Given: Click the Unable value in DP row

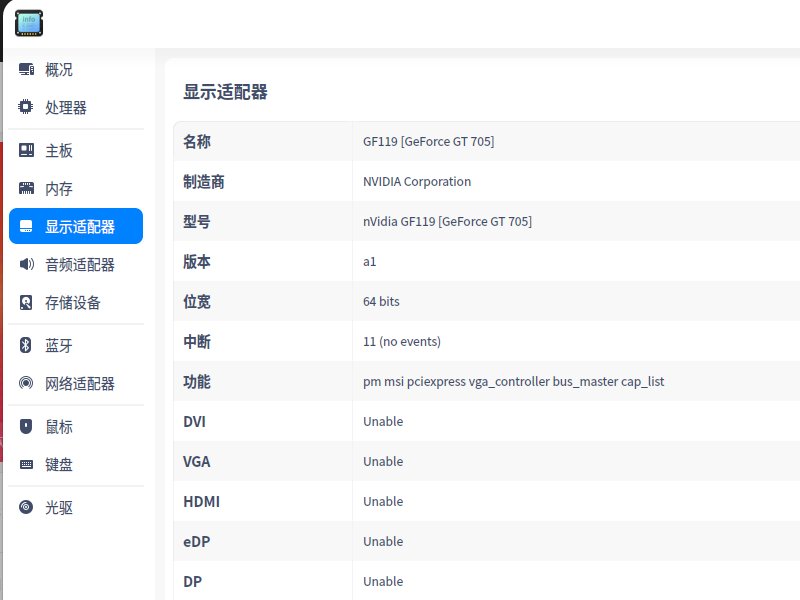Looking at the screenshot, I should click(x=383, y=582).
